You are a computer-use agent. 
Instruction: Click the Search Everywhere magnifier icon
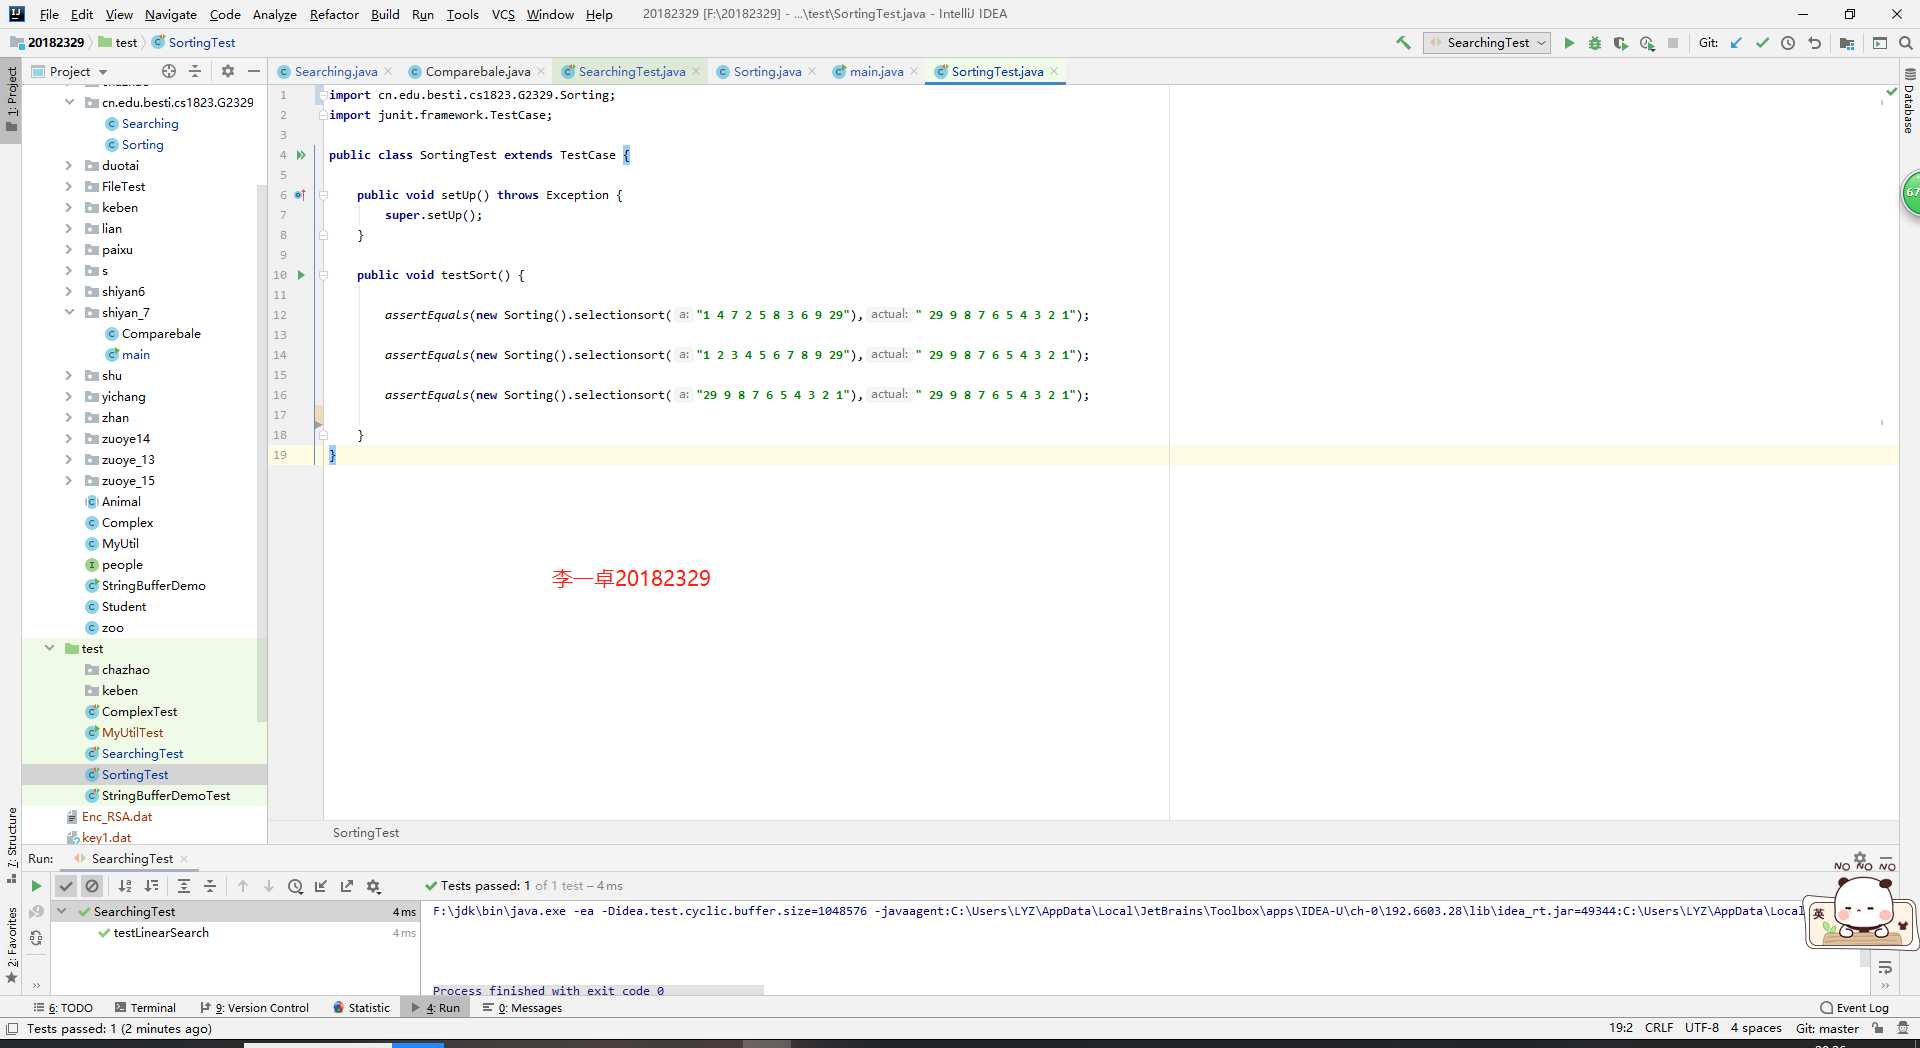click(1906, 43)
